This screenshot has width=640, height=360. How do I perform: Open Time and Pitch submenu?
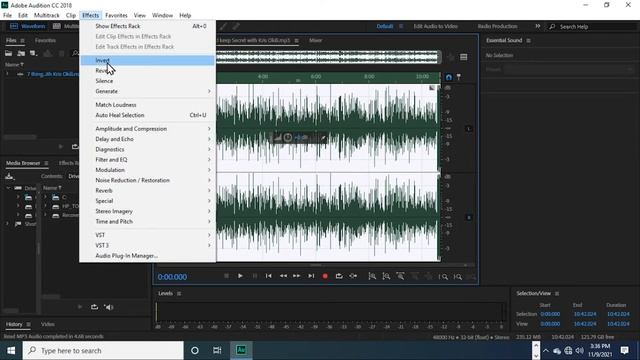(147, 221)
